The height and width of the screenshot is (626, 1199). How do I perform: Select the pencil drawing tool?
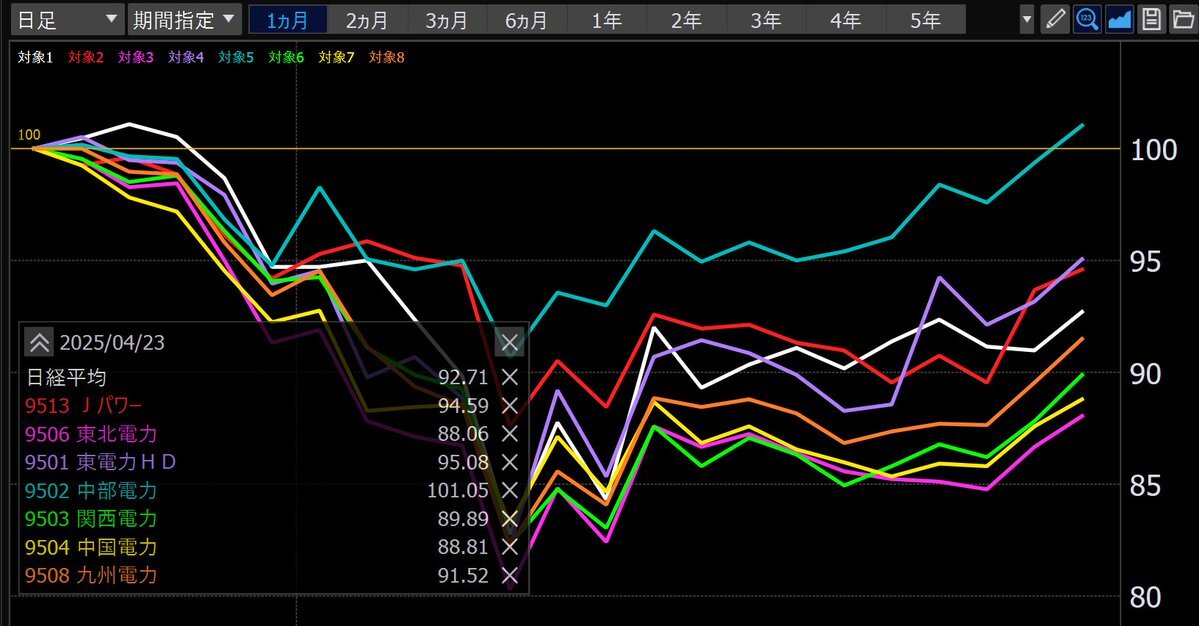point(1055,19)
